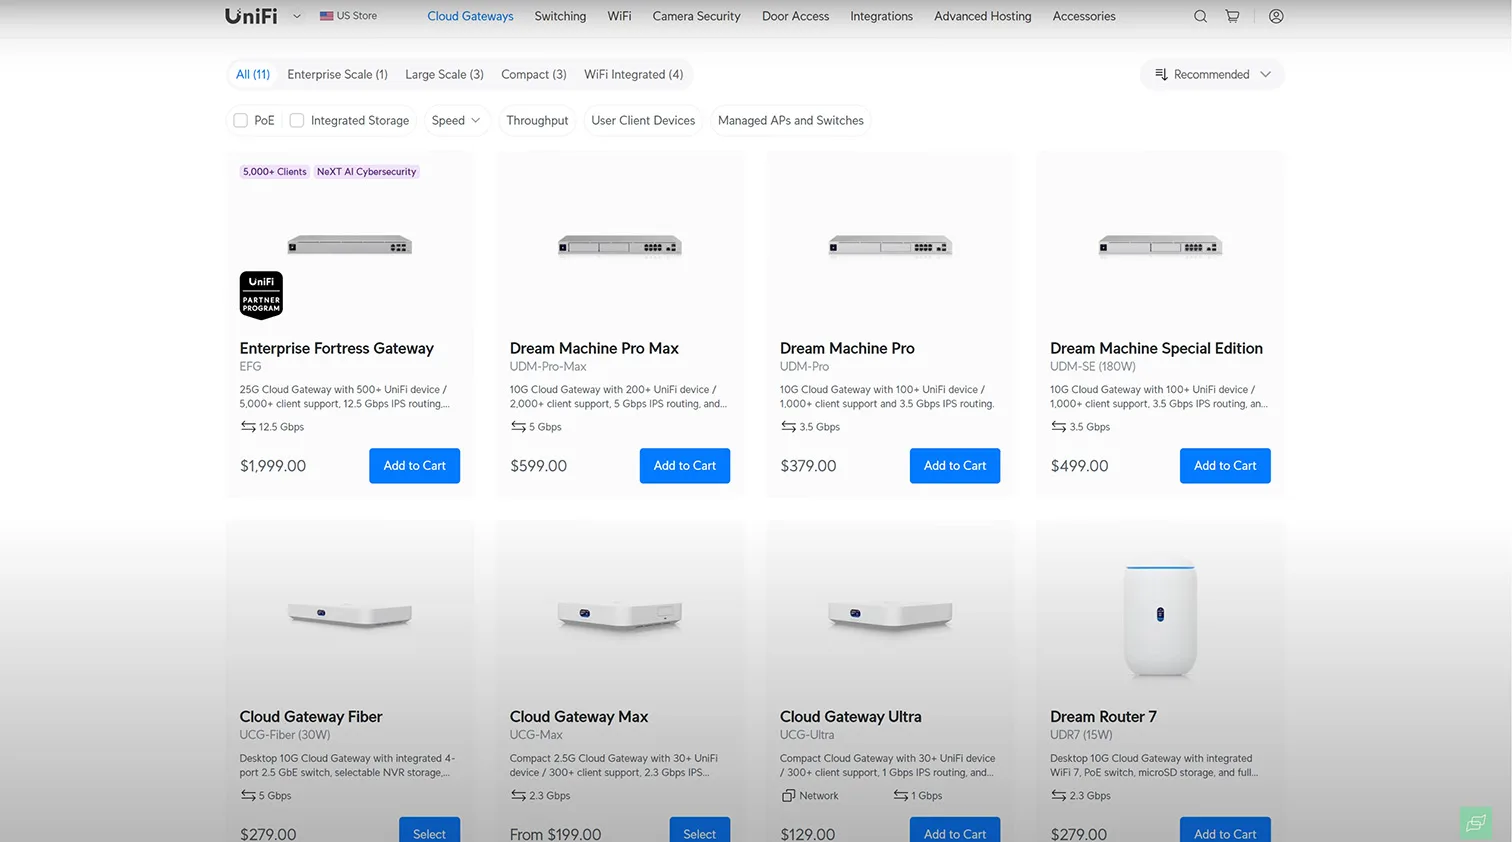Click the UniFi Partner Program badge
Image resolution: width=1512 pixels, height=842 pixels.
click(261, 295)
